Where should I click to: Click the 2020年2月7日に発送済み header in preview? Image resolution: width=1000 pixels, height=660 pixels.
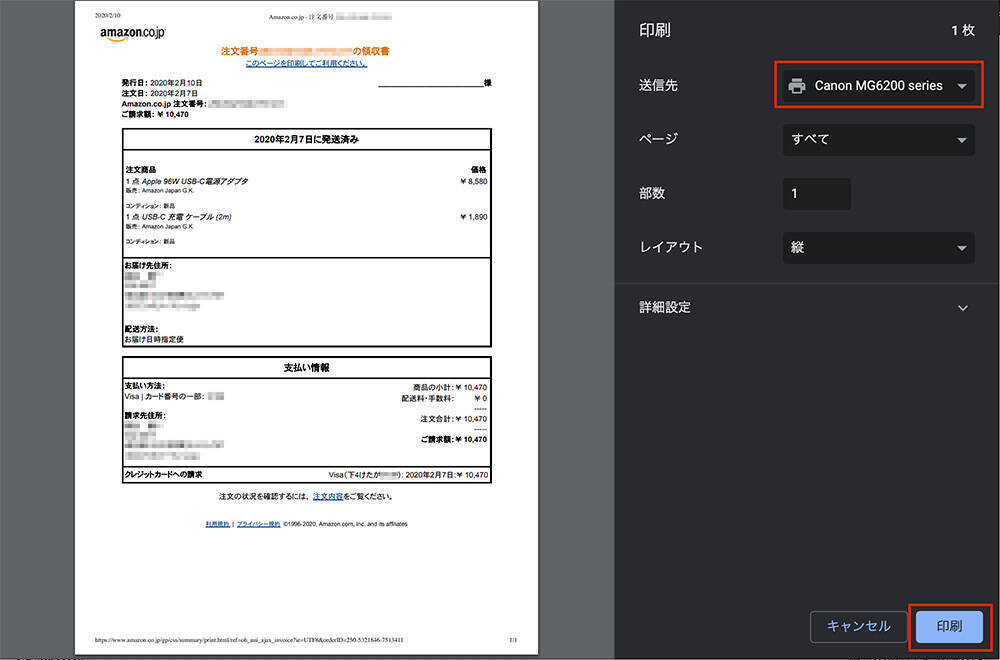pos(306,140)
